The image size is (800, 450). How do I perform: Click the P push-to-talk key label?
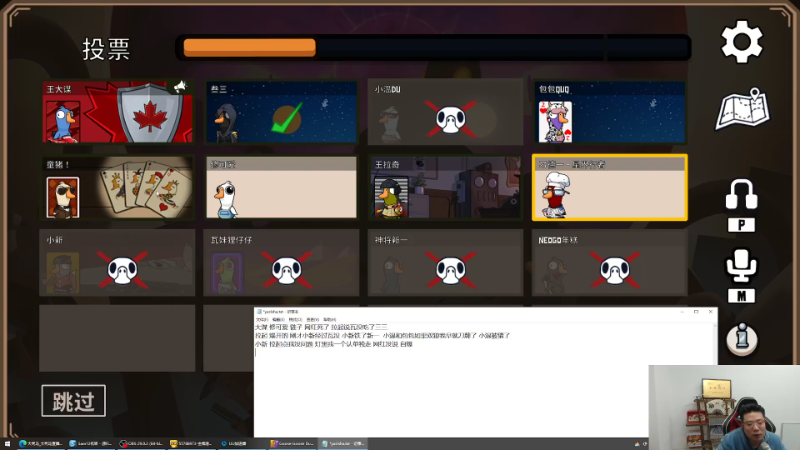[x=741, y=224]
